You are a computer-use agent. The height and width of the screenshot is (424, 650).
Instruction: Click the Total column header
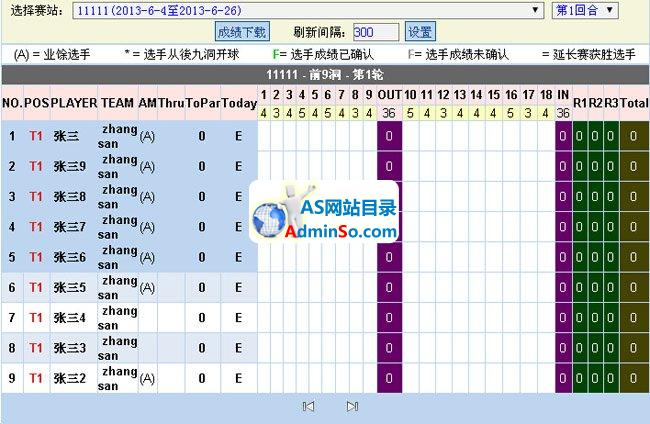pos(634,103)
